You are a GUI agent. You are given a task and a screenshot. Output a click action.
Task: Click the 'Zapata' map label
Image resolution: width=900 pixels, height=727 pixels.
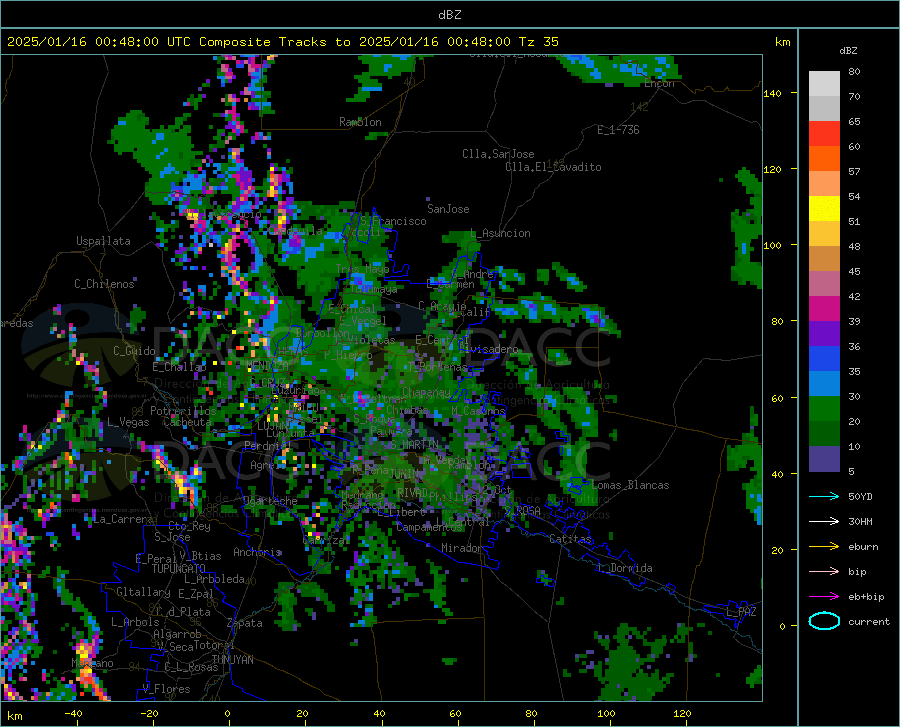[245, 623]
